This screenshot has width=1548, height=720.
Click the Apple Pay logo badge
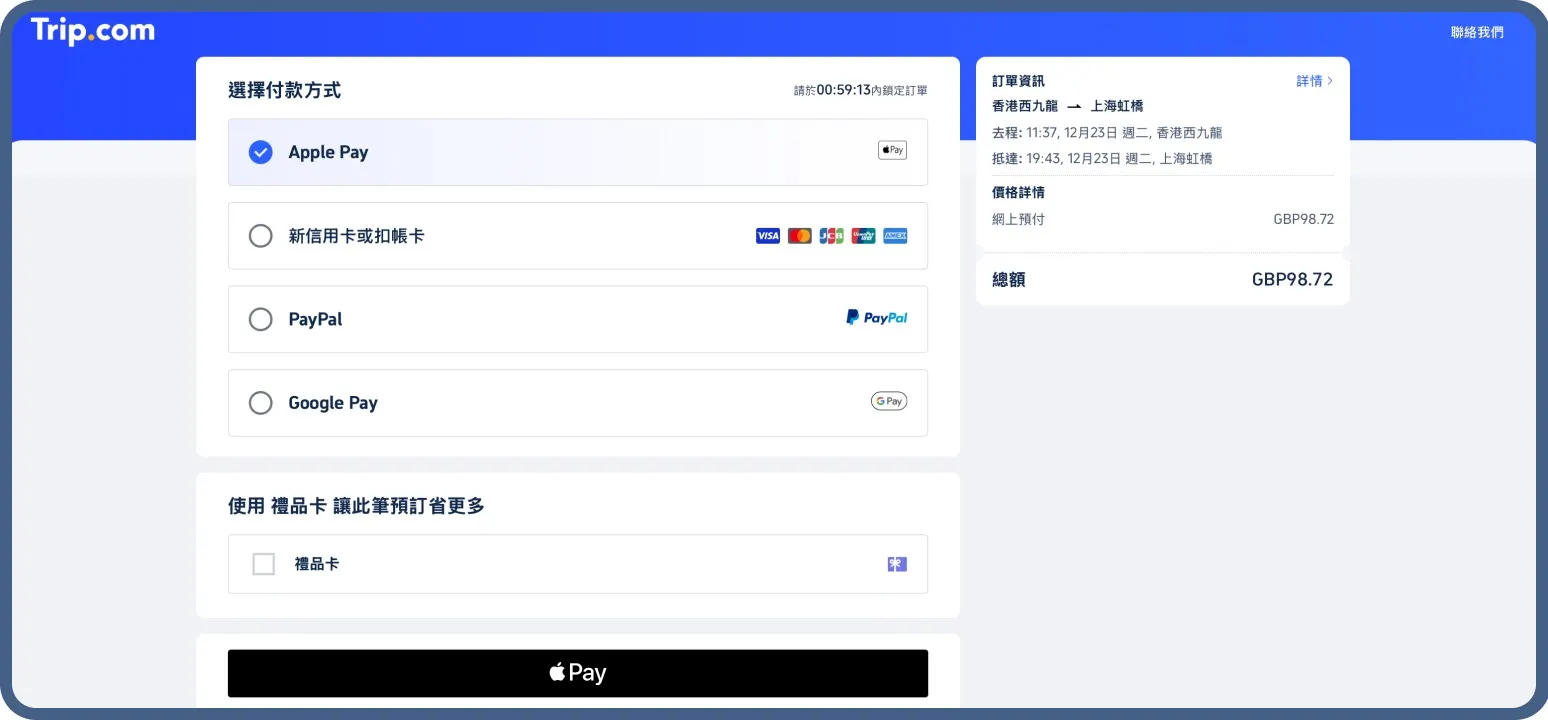click(892, 150)
